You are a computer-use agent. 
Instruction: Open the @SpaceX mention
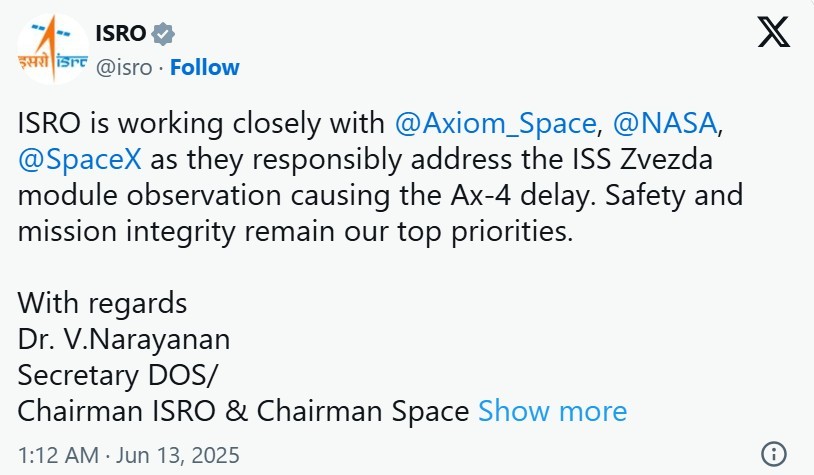pos(79,159)
